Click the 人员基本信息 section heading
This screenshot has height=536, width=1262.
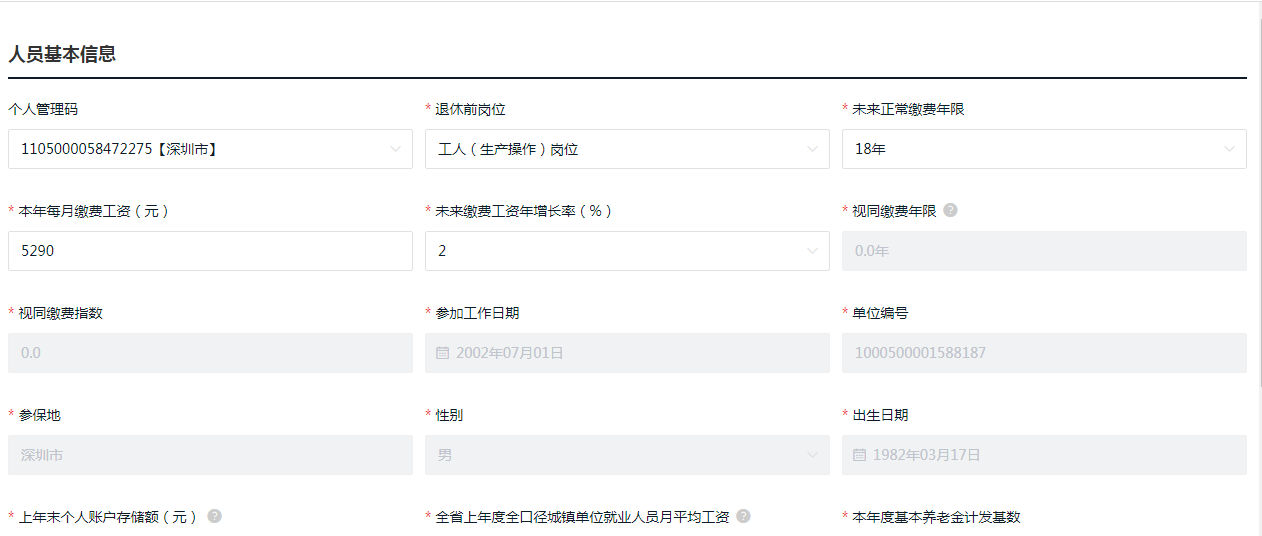point(62,54)
